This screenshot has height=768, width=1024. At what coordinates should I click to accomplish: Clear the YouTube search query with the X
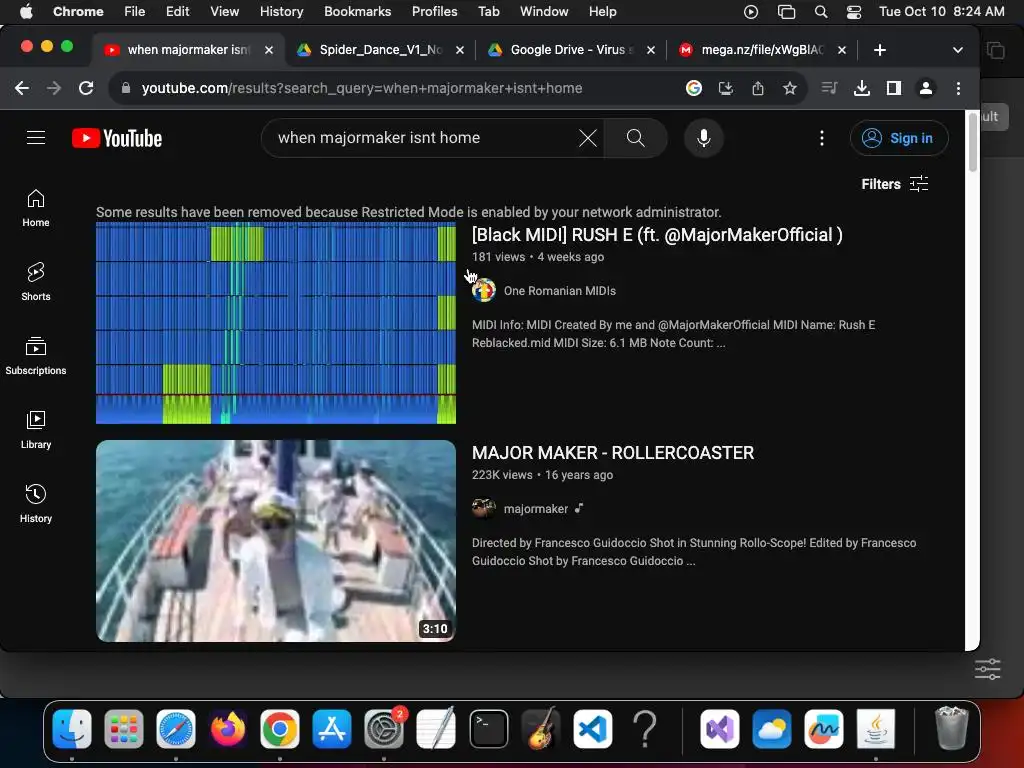point(587,138)
